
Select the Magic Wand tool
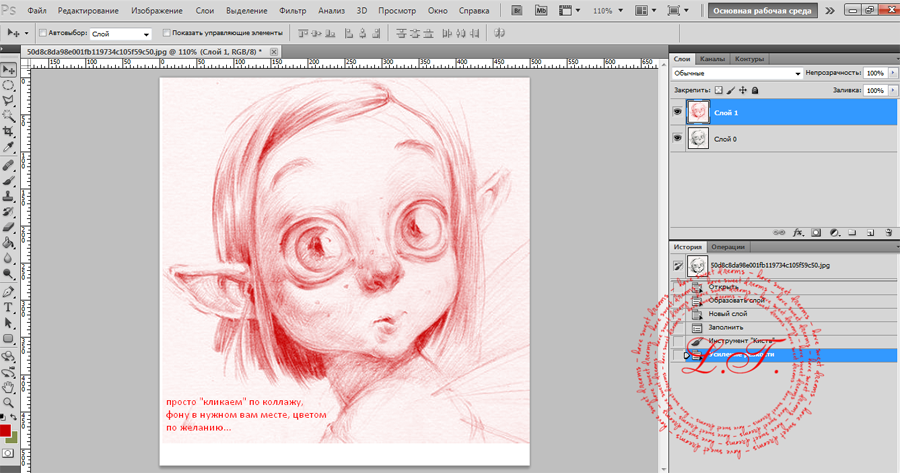click(8, 116)
